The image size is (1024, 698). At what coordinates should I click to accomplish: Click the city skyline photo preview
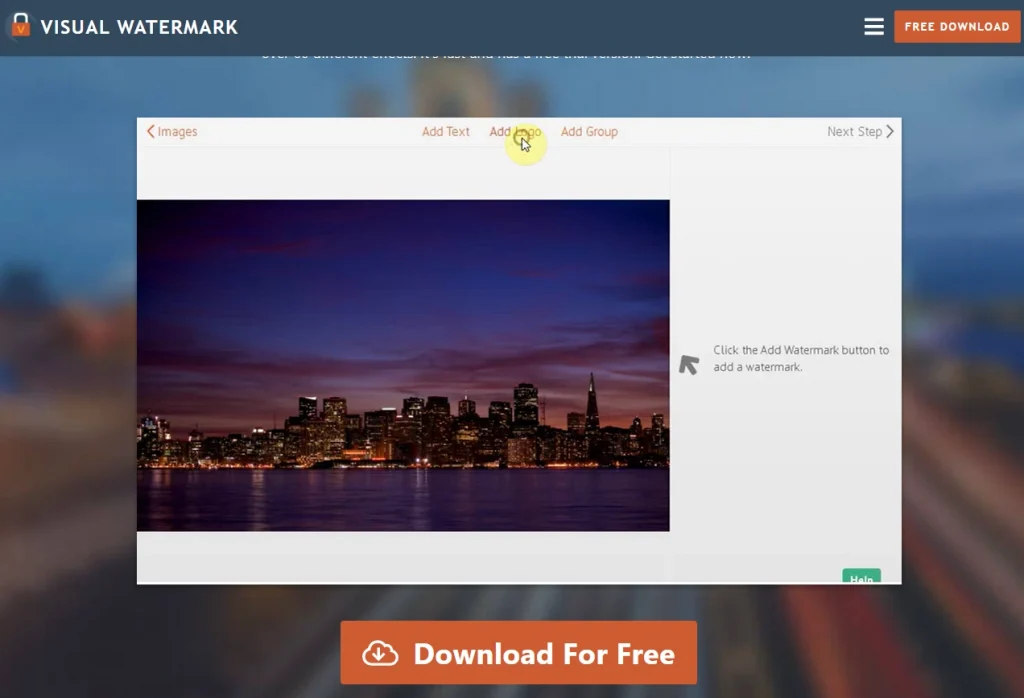pos(403,365)
